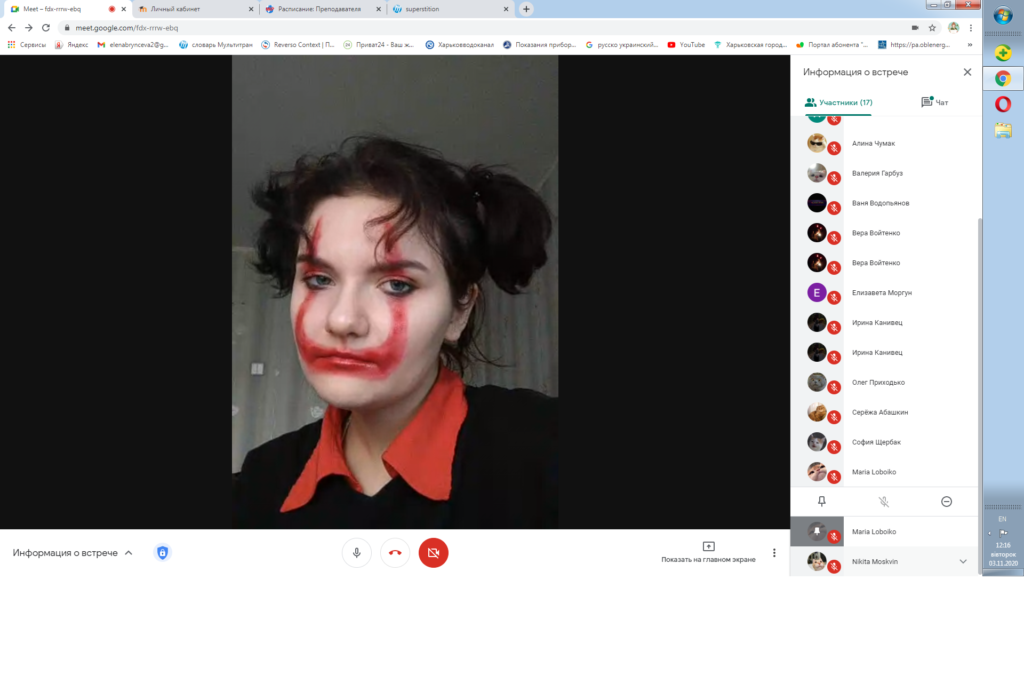
Task: Reload the page with the refresh icon
Action: [46, 27]
